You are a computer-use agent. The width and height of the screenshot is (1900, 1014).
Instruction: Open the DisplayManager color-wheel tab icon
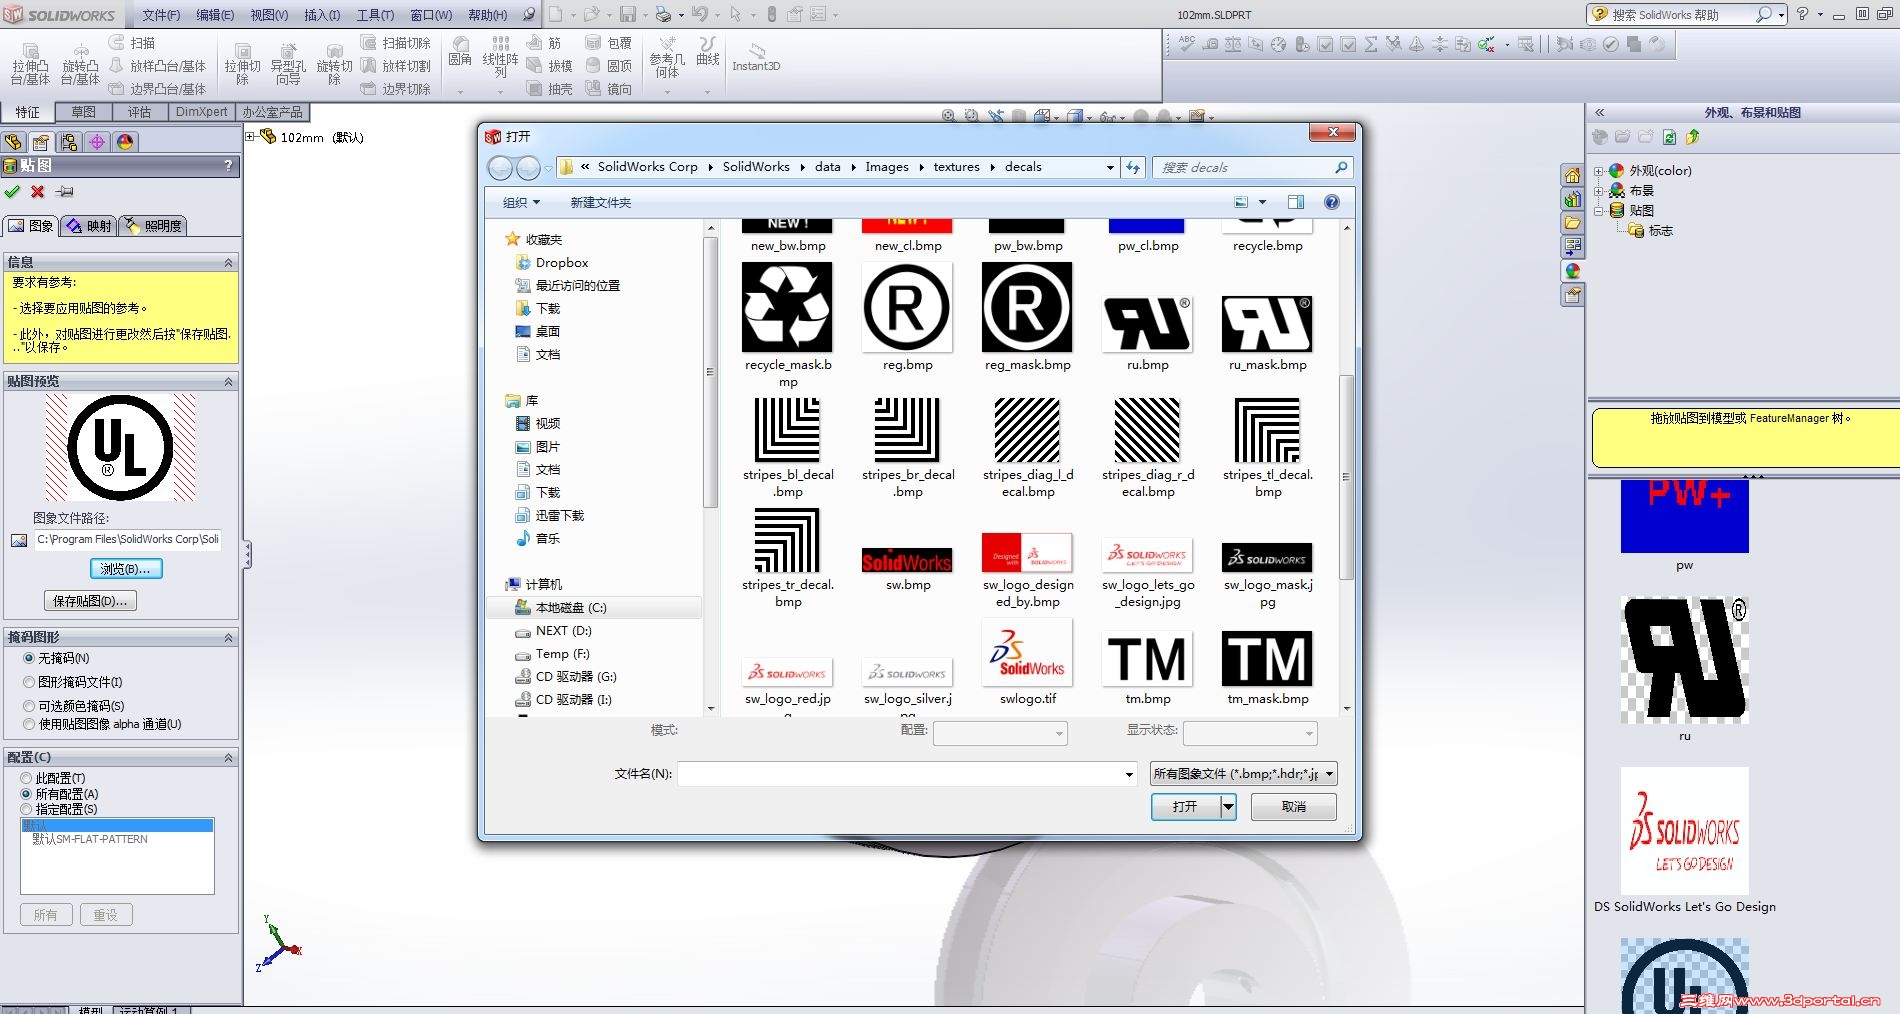pyautogui.click(x=125, y=142)
